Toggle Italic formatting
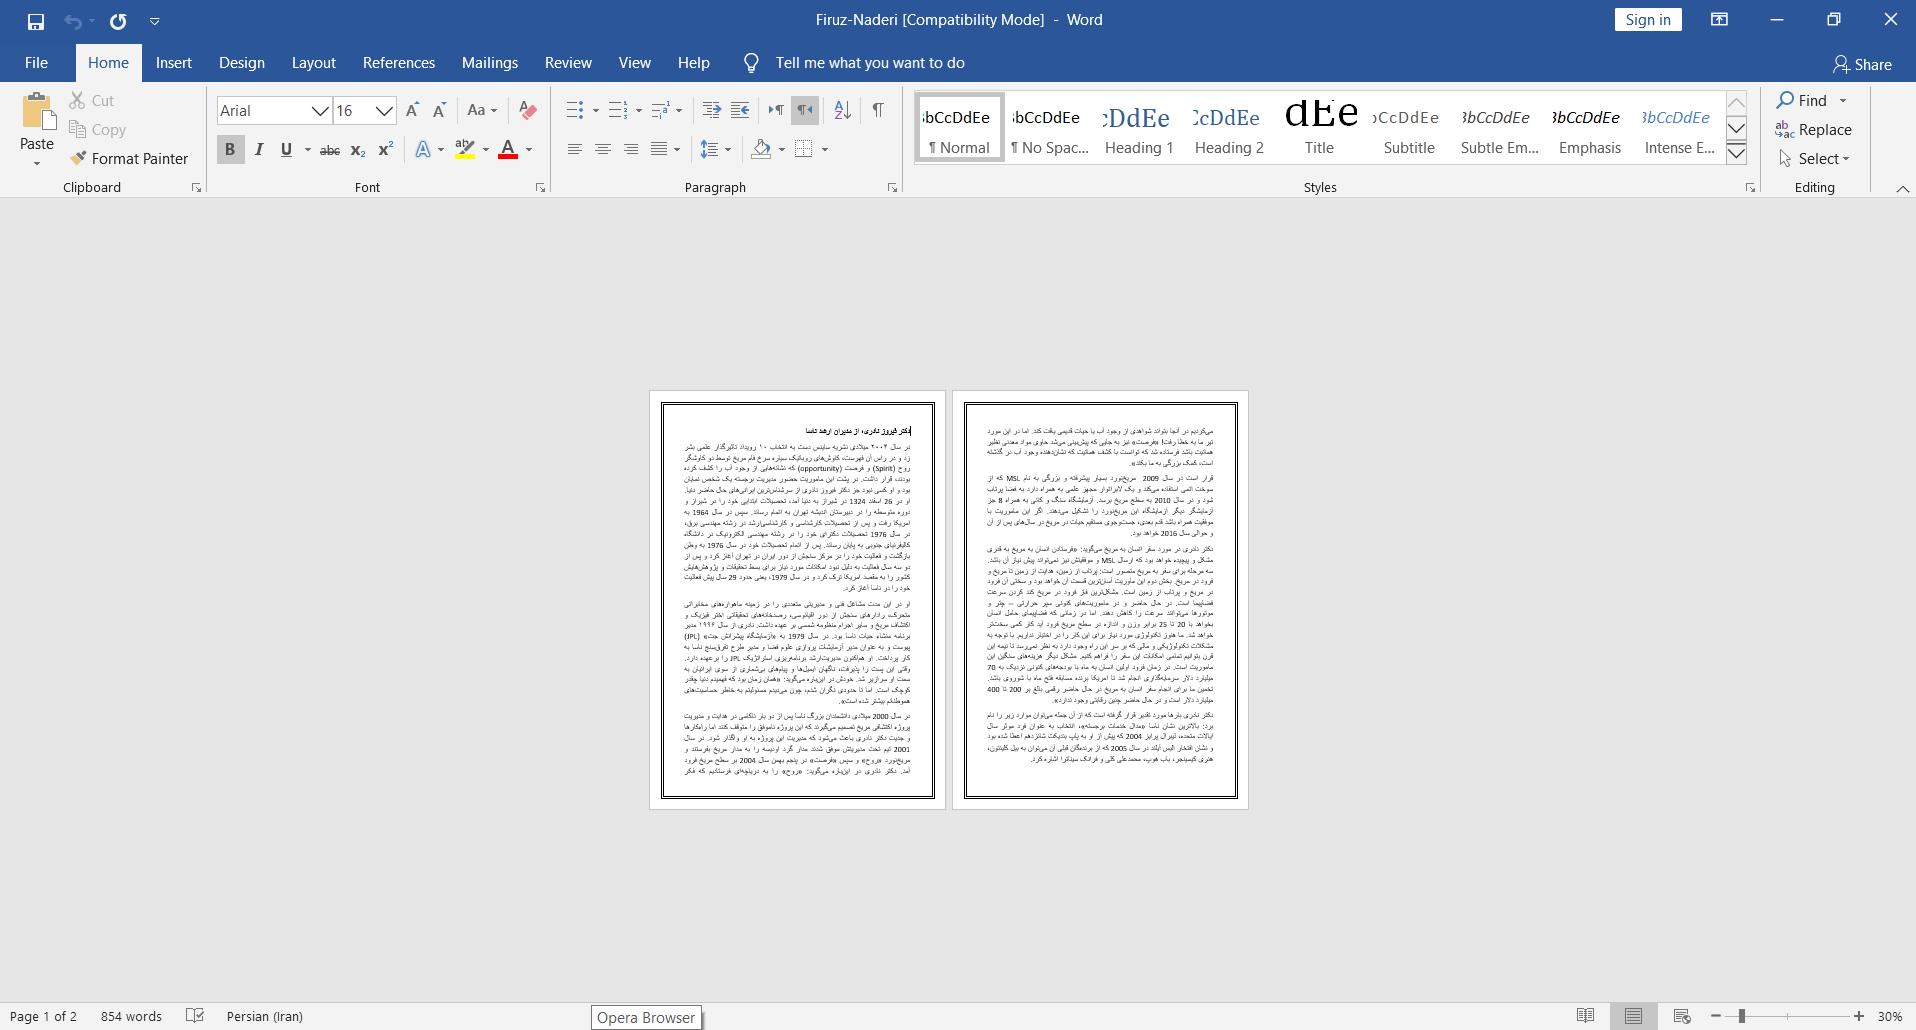This screenshot has height=1030, width=1916. 259,149
